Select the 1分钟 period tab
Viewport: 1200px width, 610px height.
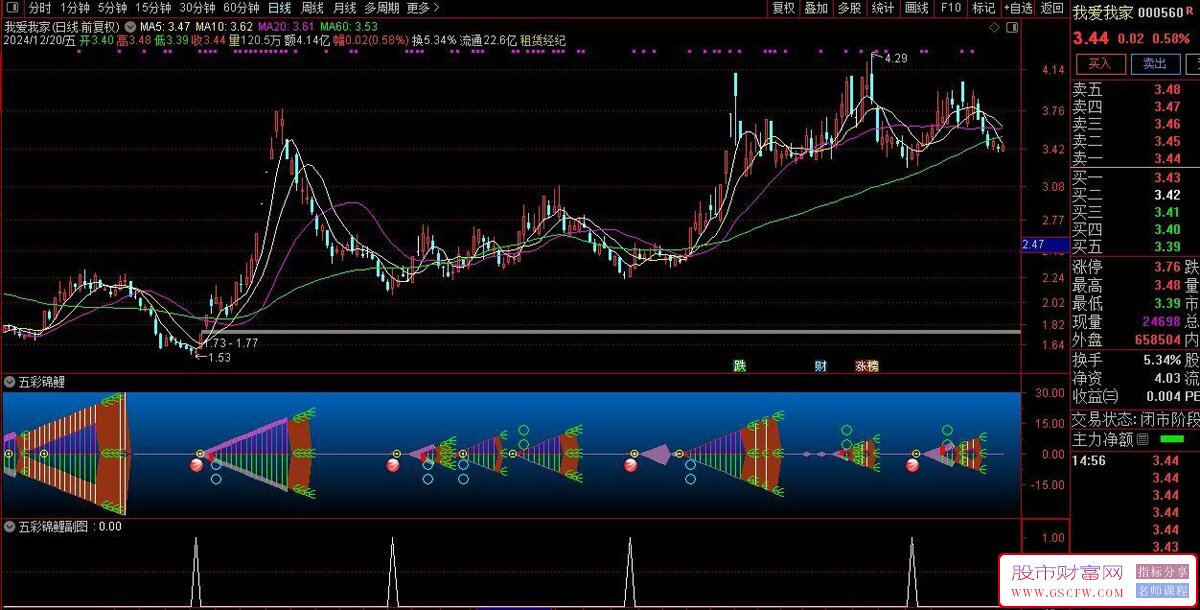75,8
